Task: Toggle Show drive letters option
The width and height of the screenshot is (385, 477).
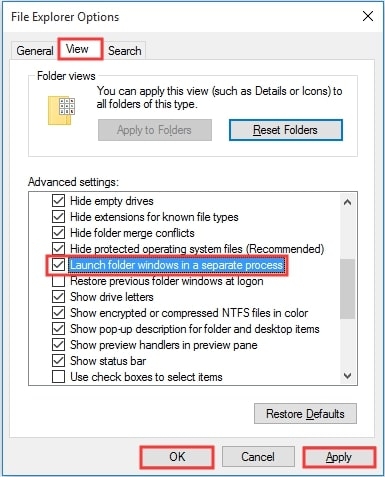Action: click(x=58, y=297)
